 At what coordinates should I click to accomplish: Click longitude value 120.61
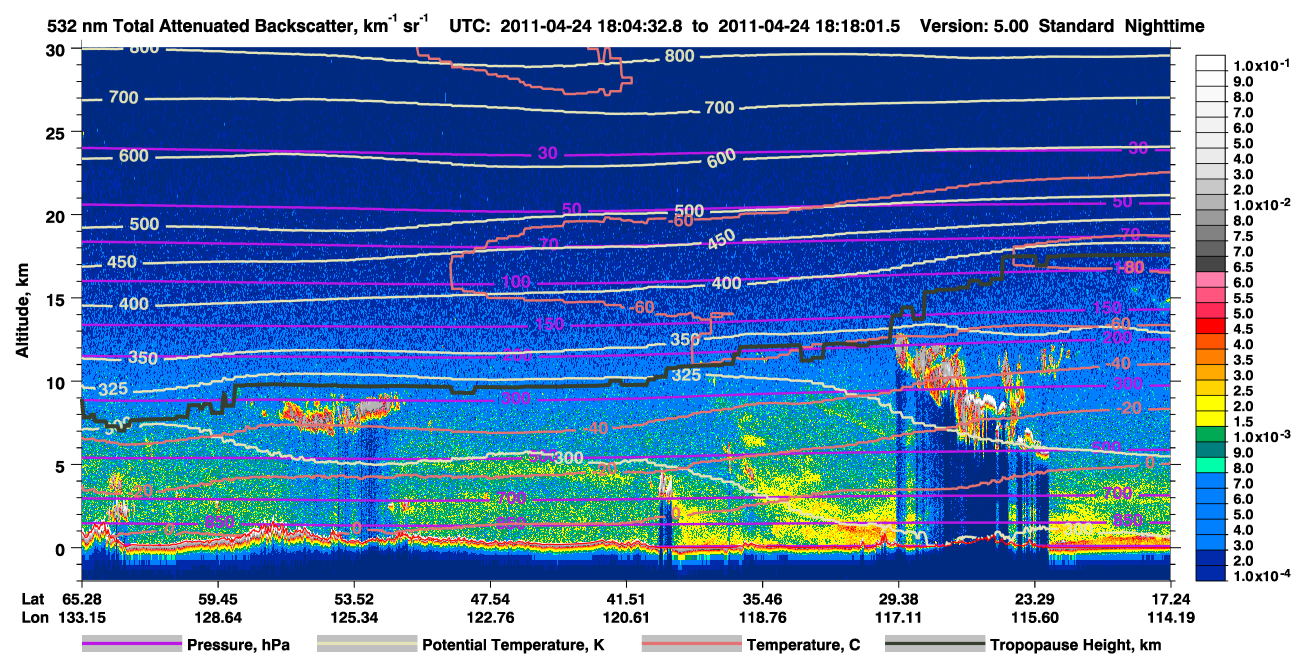coord(626,617)
